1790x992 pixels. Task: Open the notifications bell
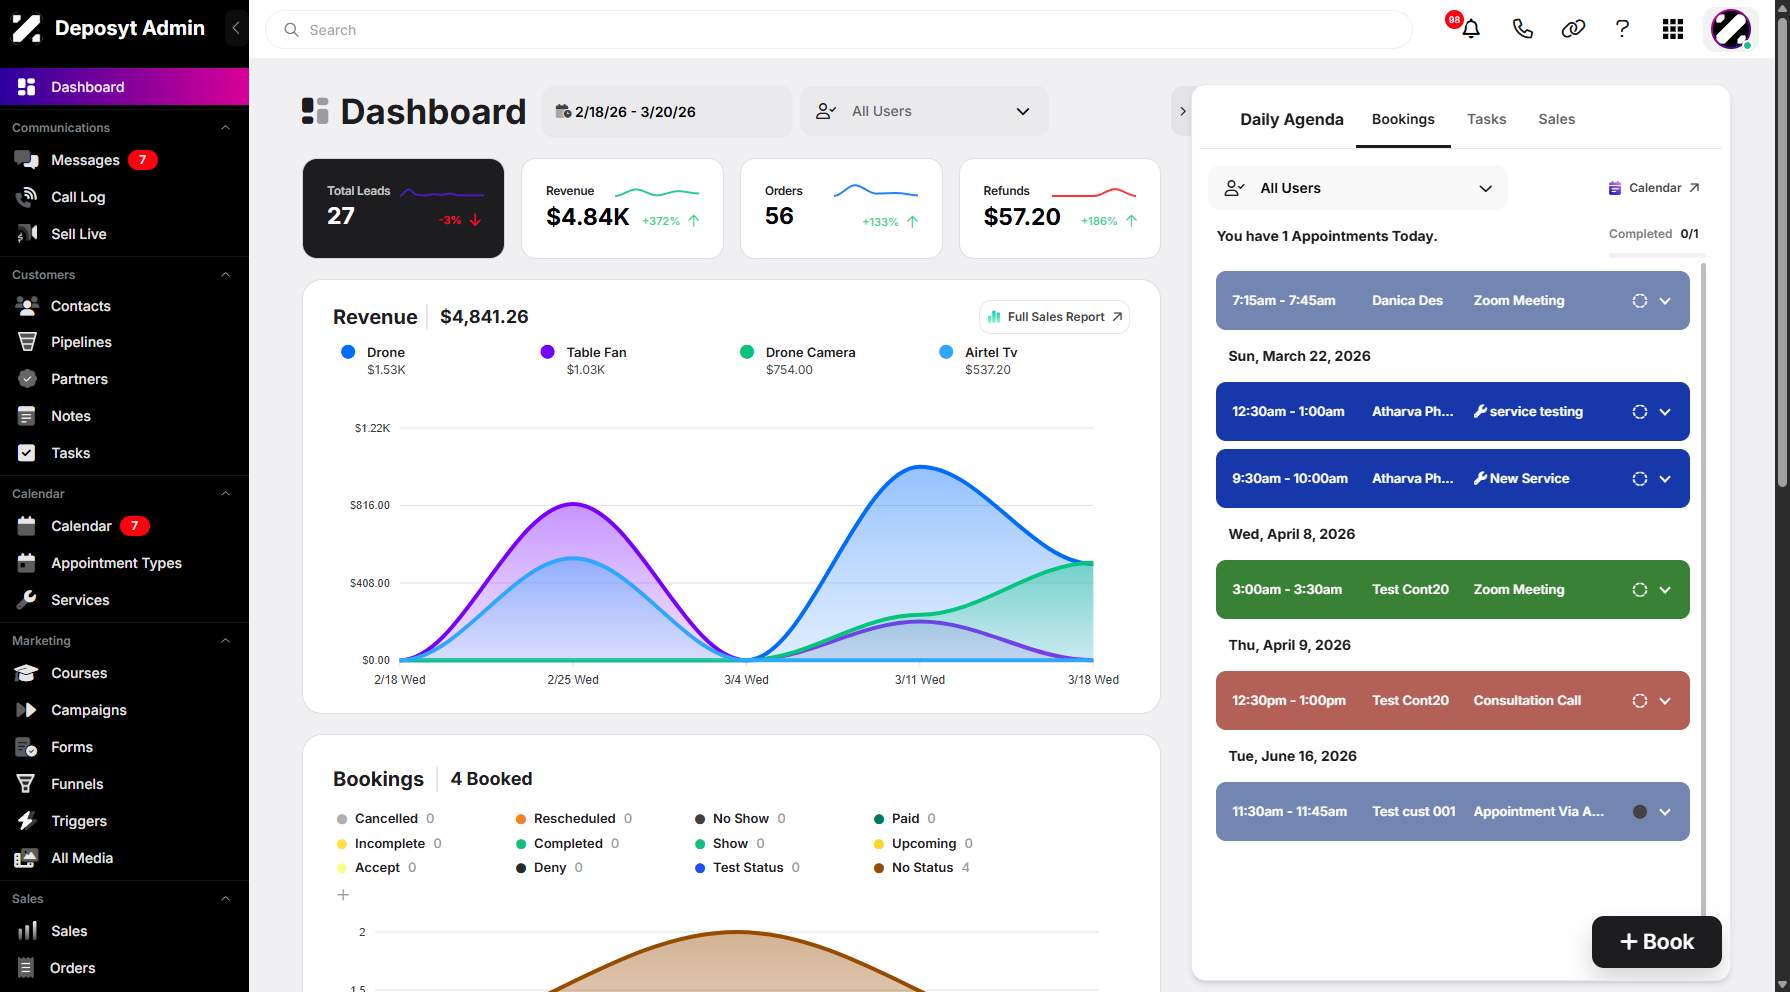coord(1470,29)
